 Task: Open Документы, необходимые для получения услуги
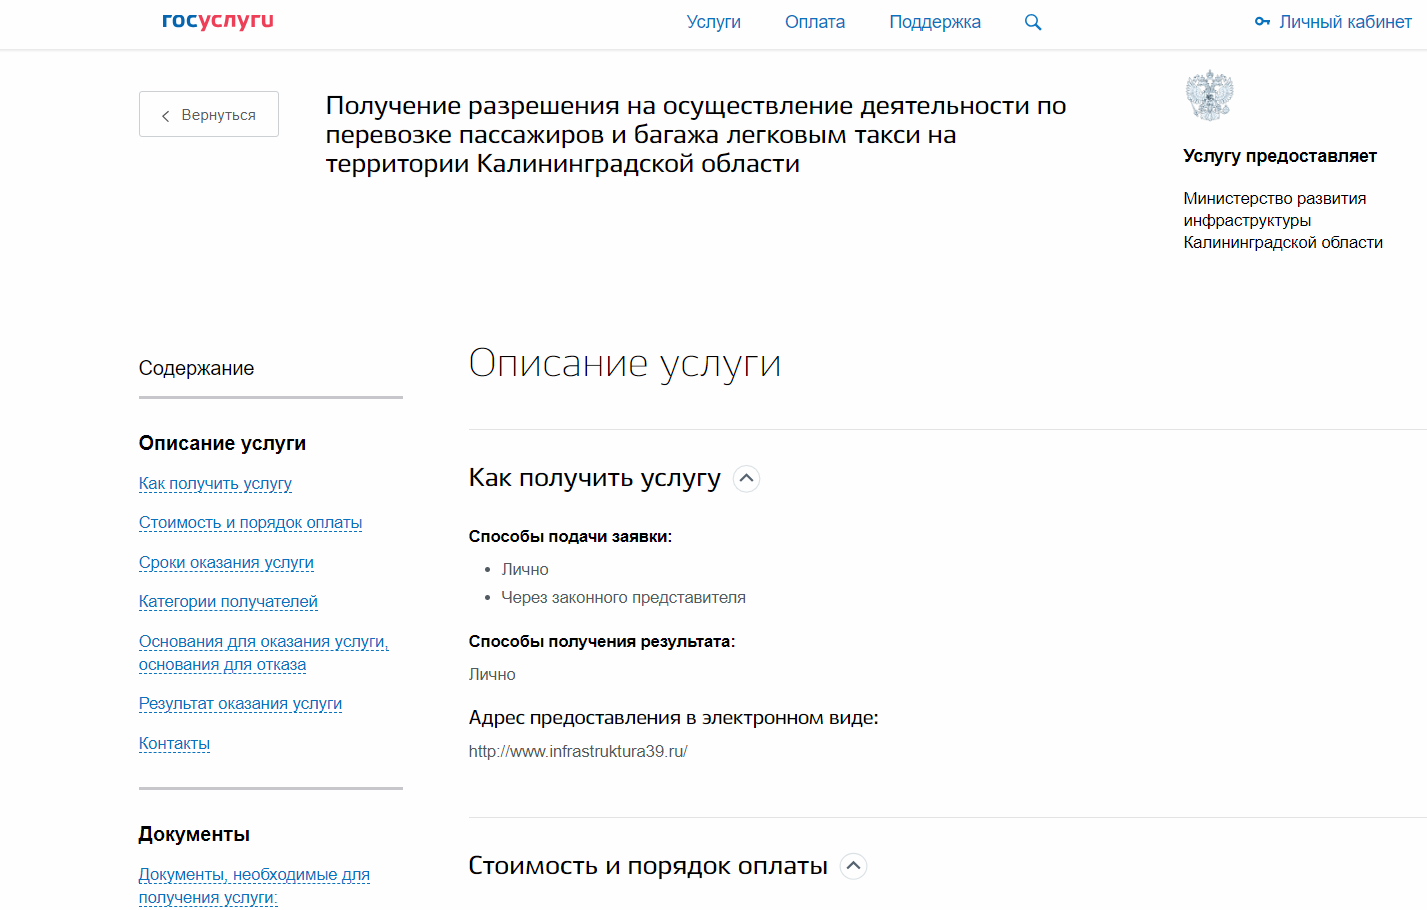tap(254, 886)
